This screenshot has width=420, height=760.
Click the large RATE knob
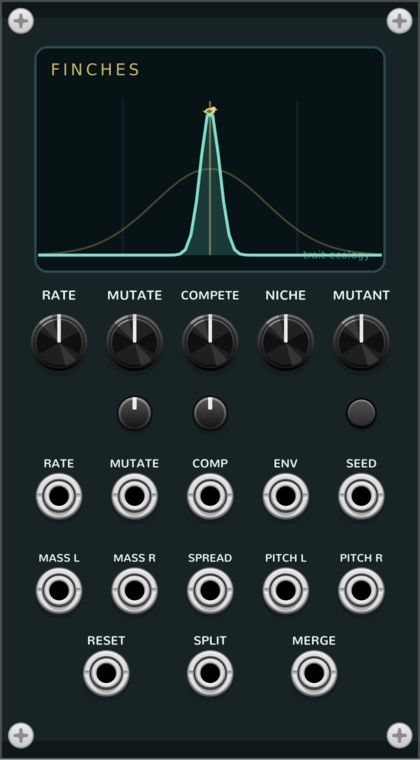tap(59, 342)
